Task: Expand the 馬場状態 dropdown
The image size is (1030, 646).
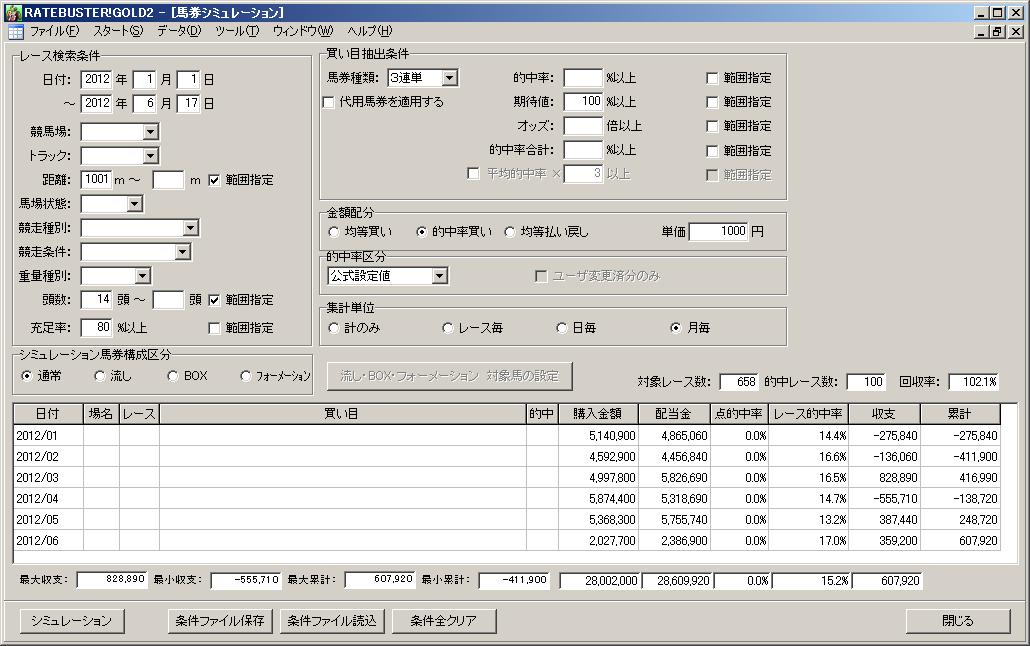Action: [135, 204]
